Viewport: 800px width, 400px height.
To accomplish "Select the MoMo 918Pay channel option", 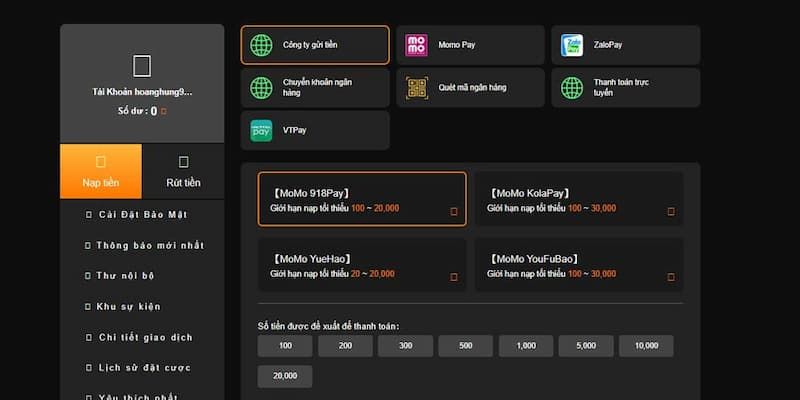I will pyautogui.click(x=362, y=200).
